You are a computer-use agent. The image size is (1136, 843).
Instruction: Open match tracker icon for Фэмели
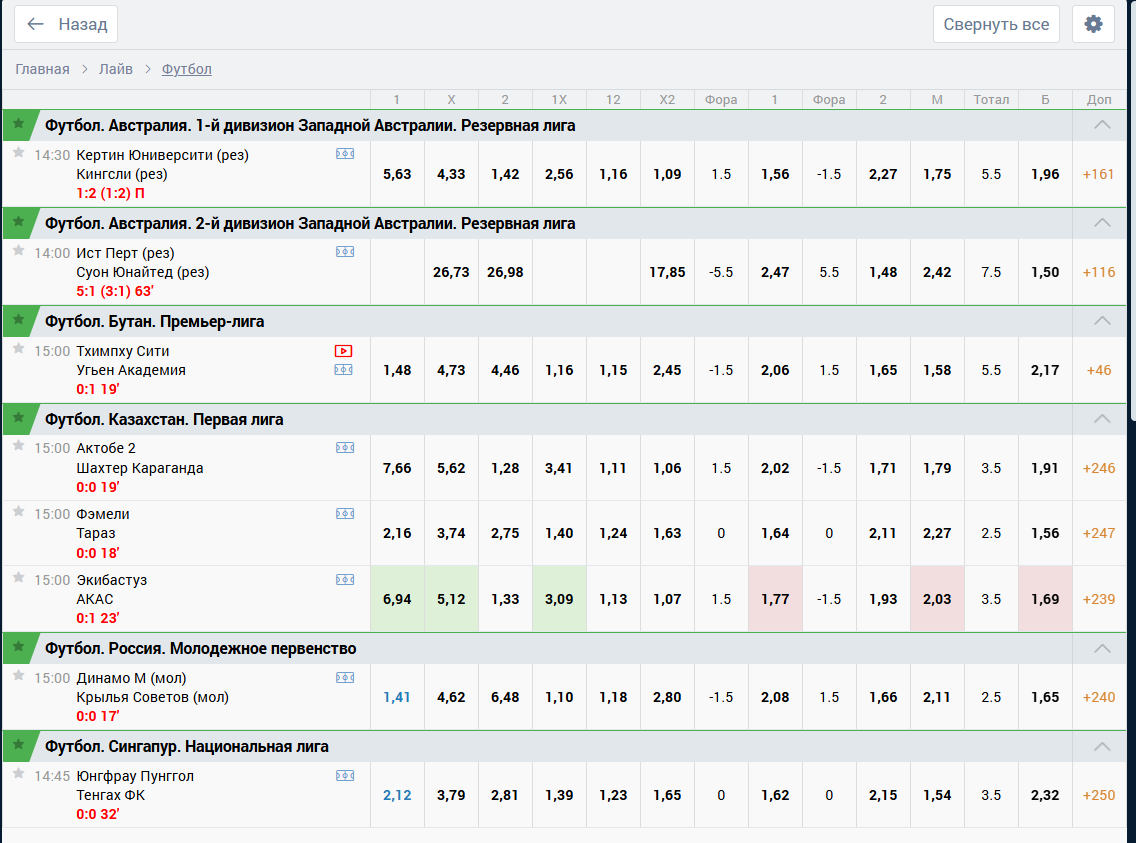(x=345, y=513)
